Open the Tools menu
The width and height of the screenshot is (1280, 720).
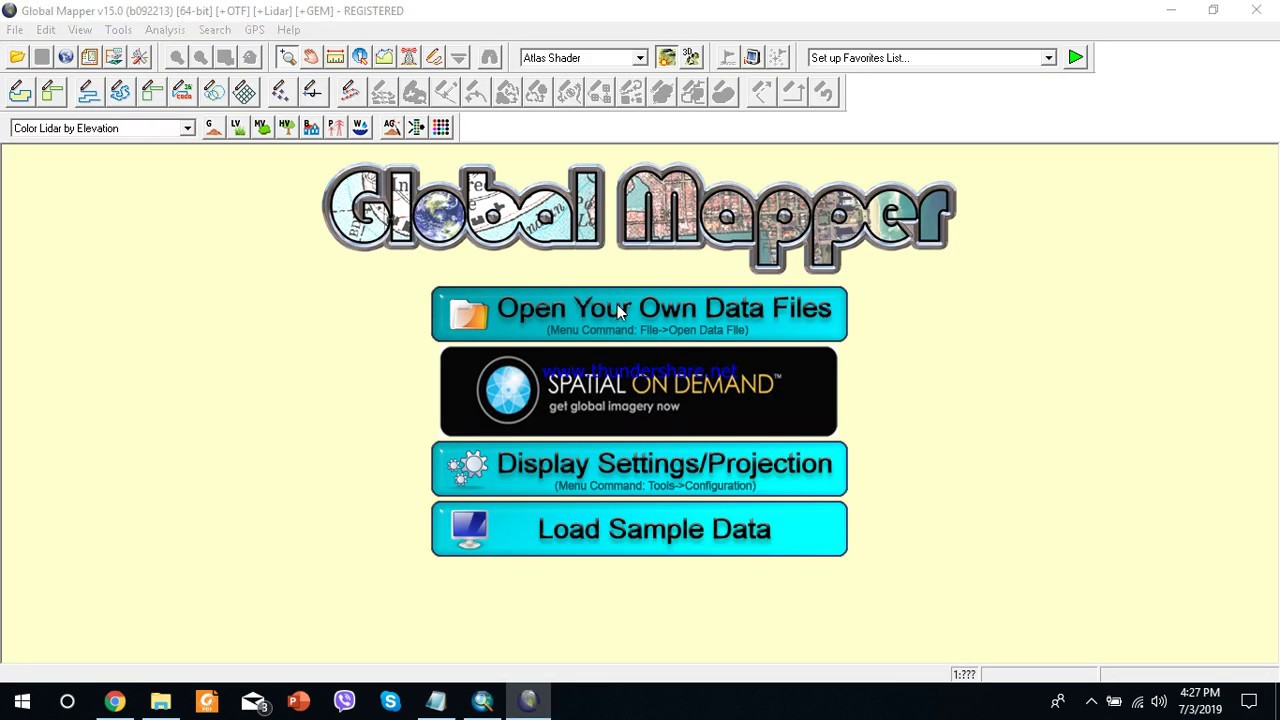pyautogui.click(x=118, y=30)
